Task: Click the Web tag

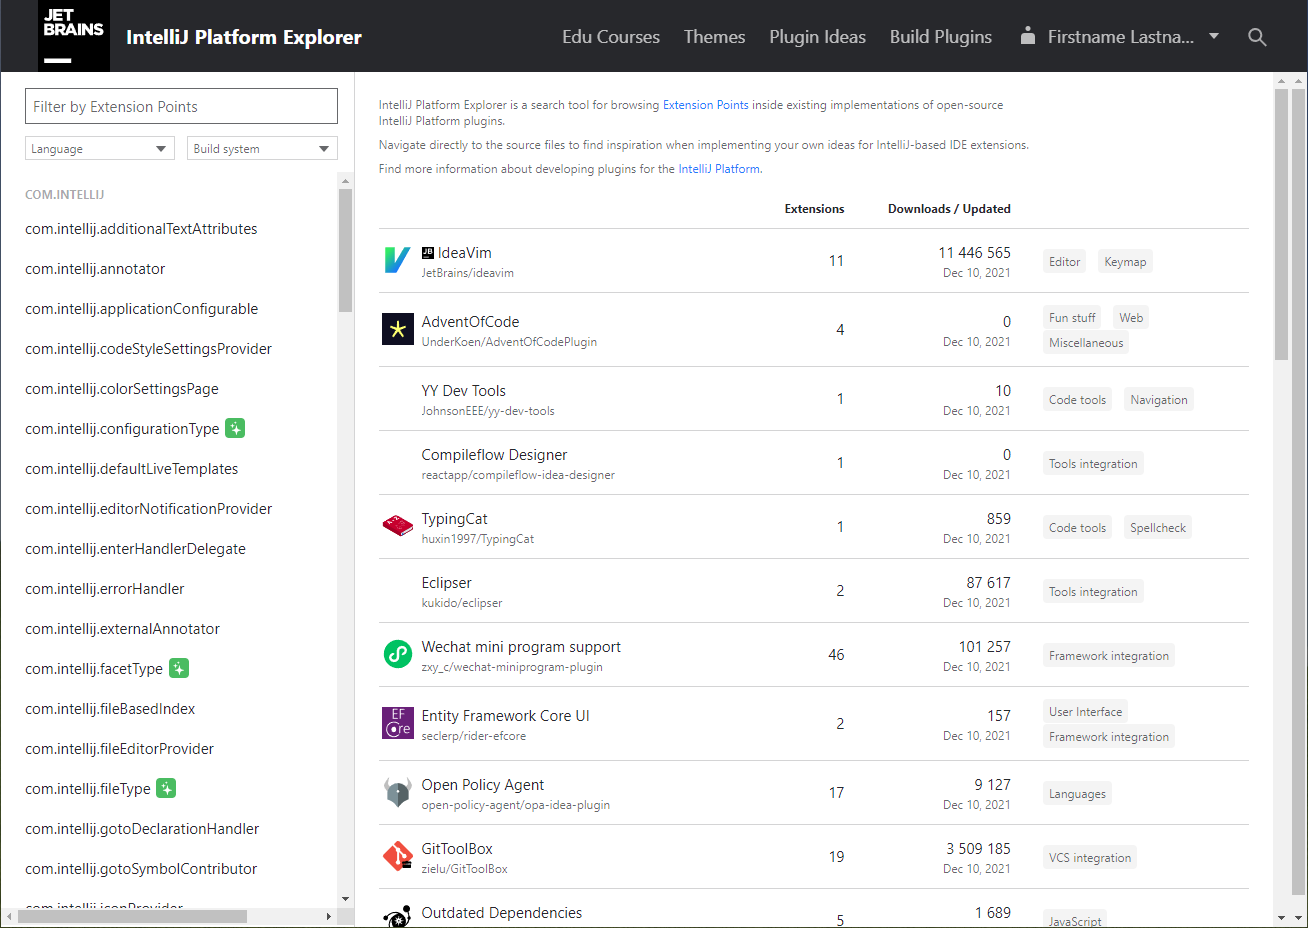Action: (x=1131, y=318)
